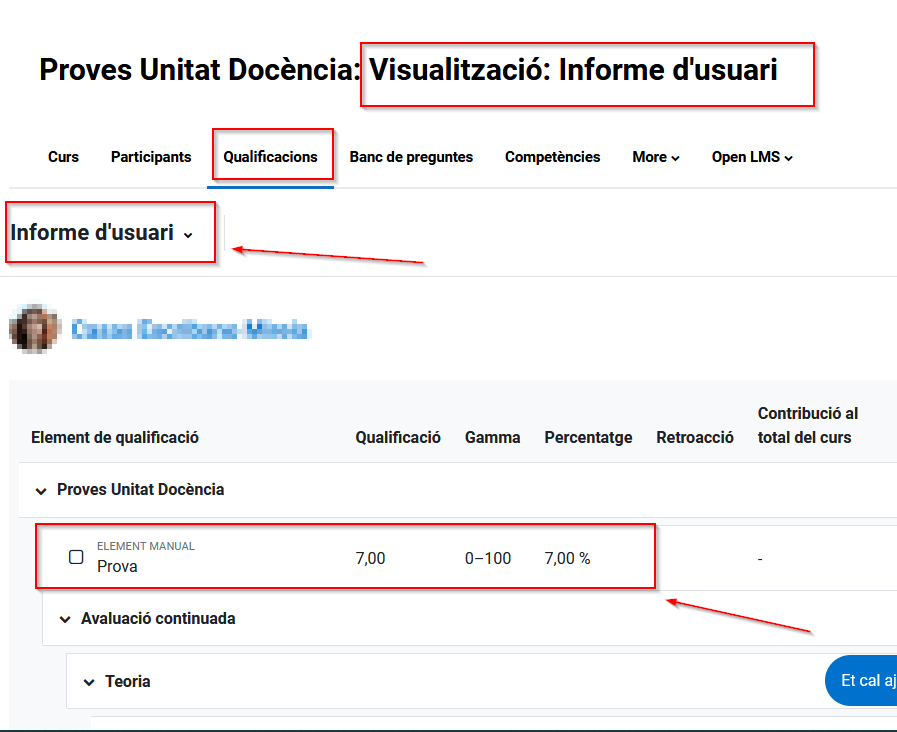
Task: Open the Open LMS dropdown menu
Action: tap(752, 157)
